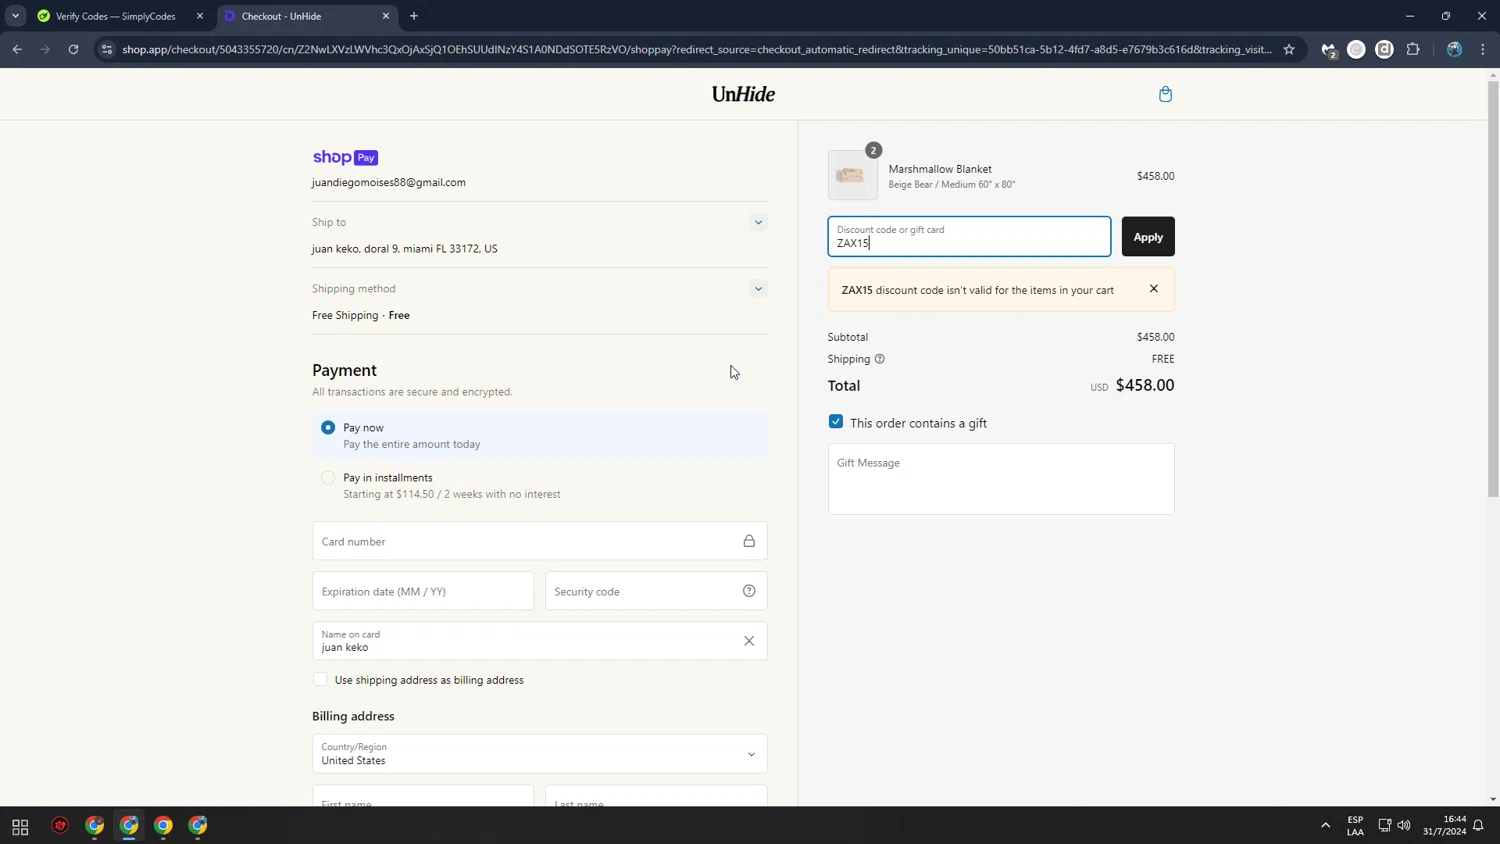Open Windows Start menu
1500x844 pixels.
click(20, 826)
